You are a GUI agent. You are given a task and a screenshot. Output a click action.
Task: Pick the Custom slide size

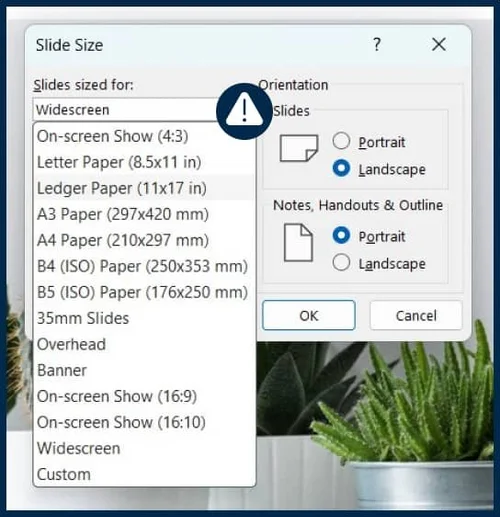click(x=144, y=474)
